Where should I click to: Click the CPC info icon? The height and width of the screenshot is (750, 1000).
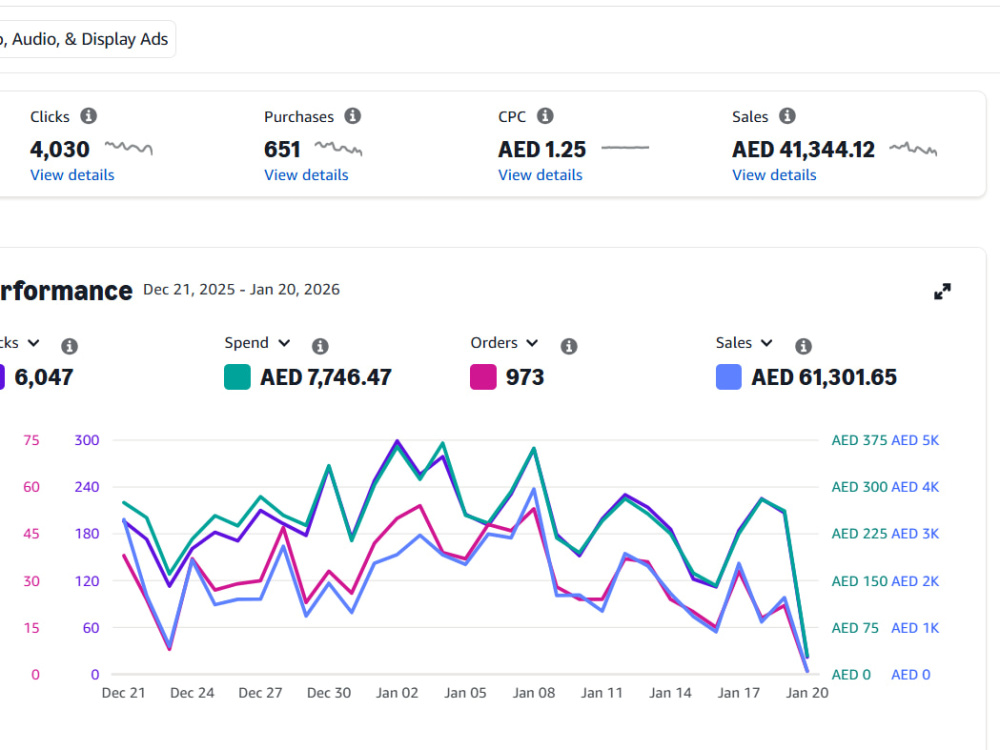click(x=545, y=116)
